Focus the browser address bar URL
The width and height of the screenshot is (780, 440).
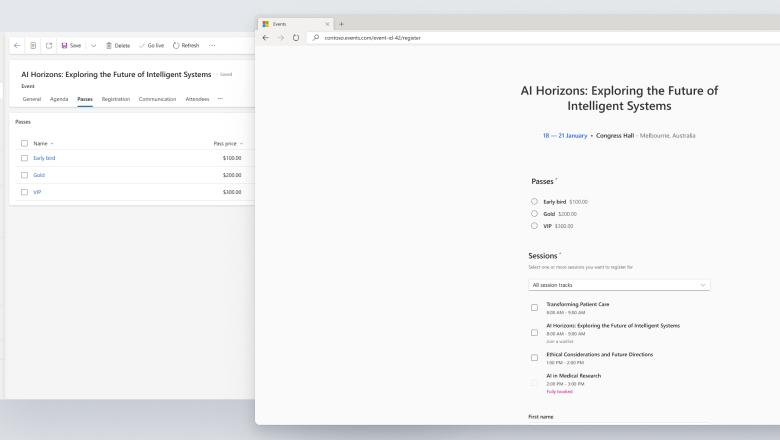[x=373, y=38]
